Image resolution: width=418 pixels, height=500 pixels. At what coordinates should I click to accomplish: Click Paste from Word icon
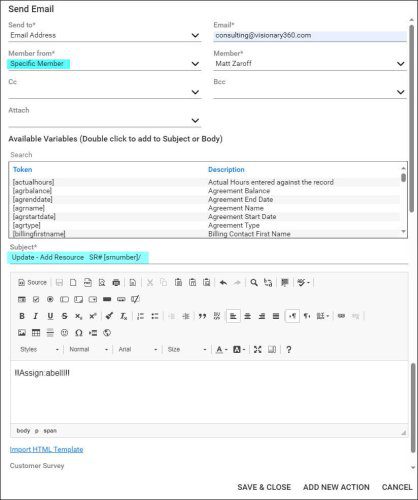pyautogui.click(x=207, y=283)
